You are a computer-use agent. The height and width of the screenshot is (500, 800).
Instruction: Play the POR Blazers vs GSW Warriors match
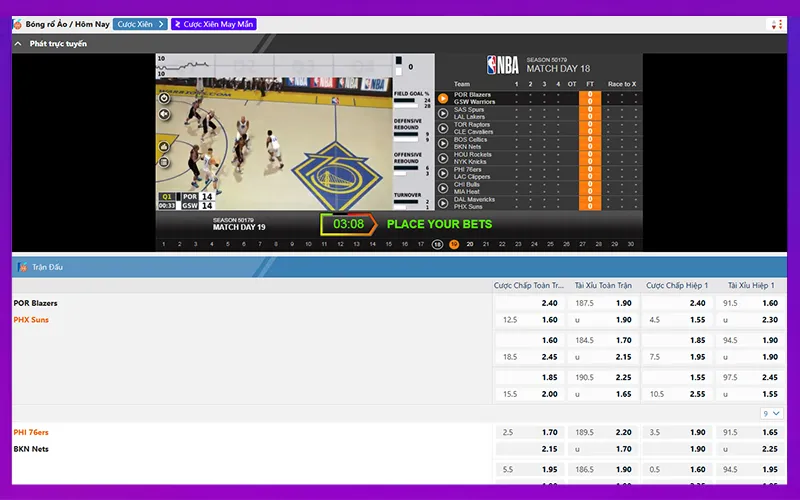point(443,98)
